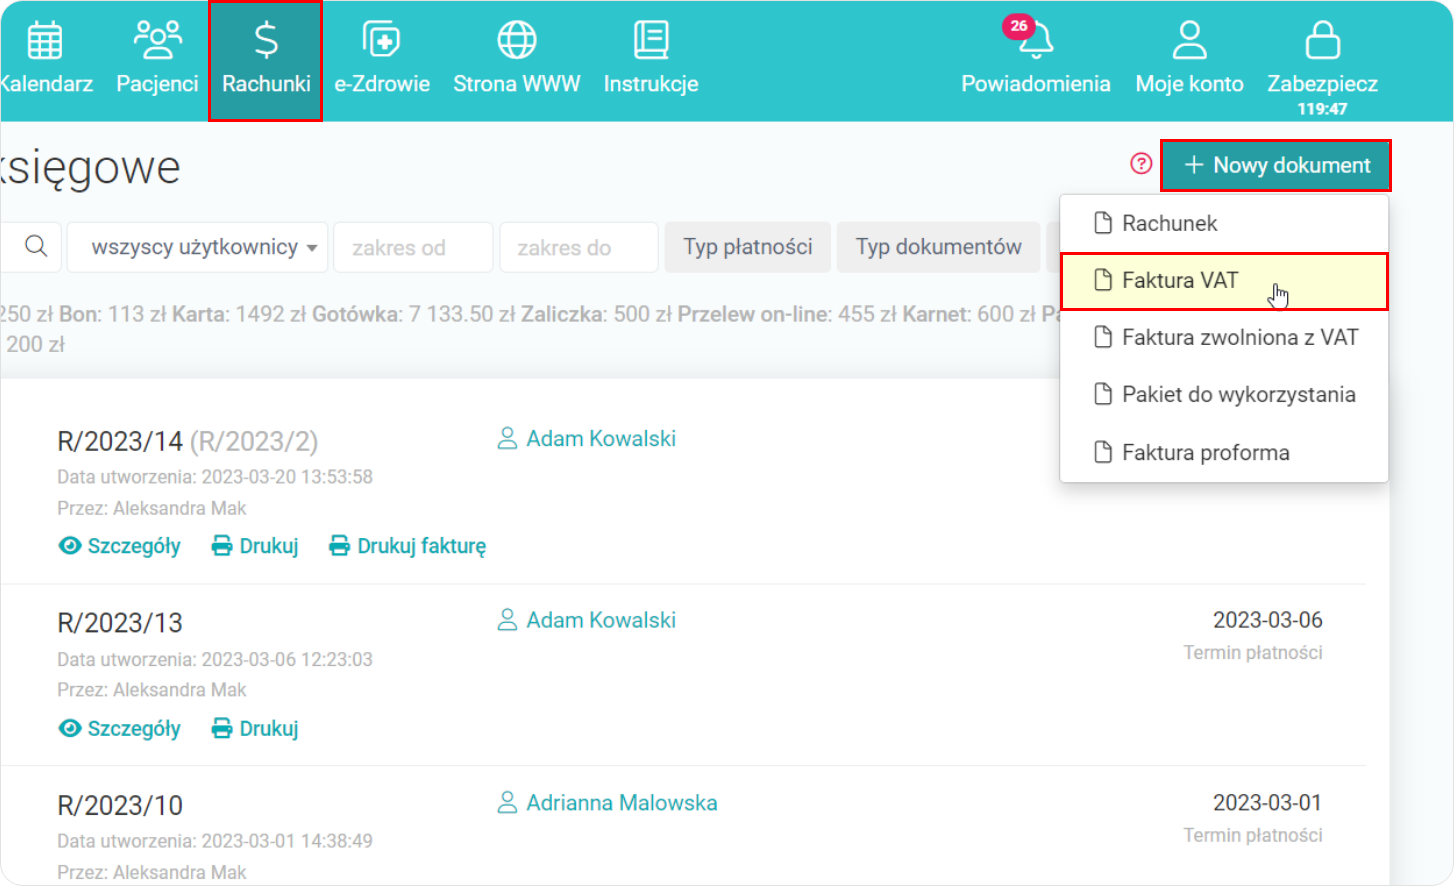Open Adrianna Malowska patient link
Image resolution: width=1454 pixels, height=886 pixels.
click(622, 803)
